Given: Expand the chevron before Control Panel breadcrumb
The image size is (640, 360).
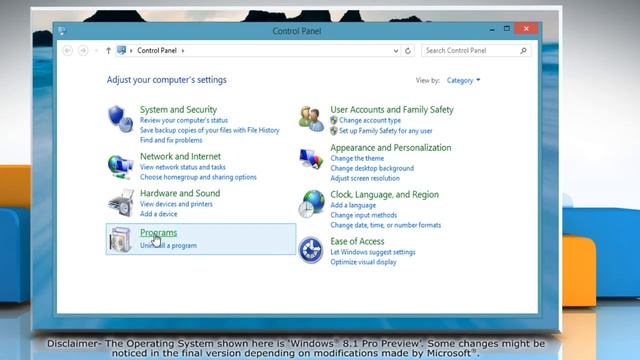Looking at the screenshot, I should 131,51.
